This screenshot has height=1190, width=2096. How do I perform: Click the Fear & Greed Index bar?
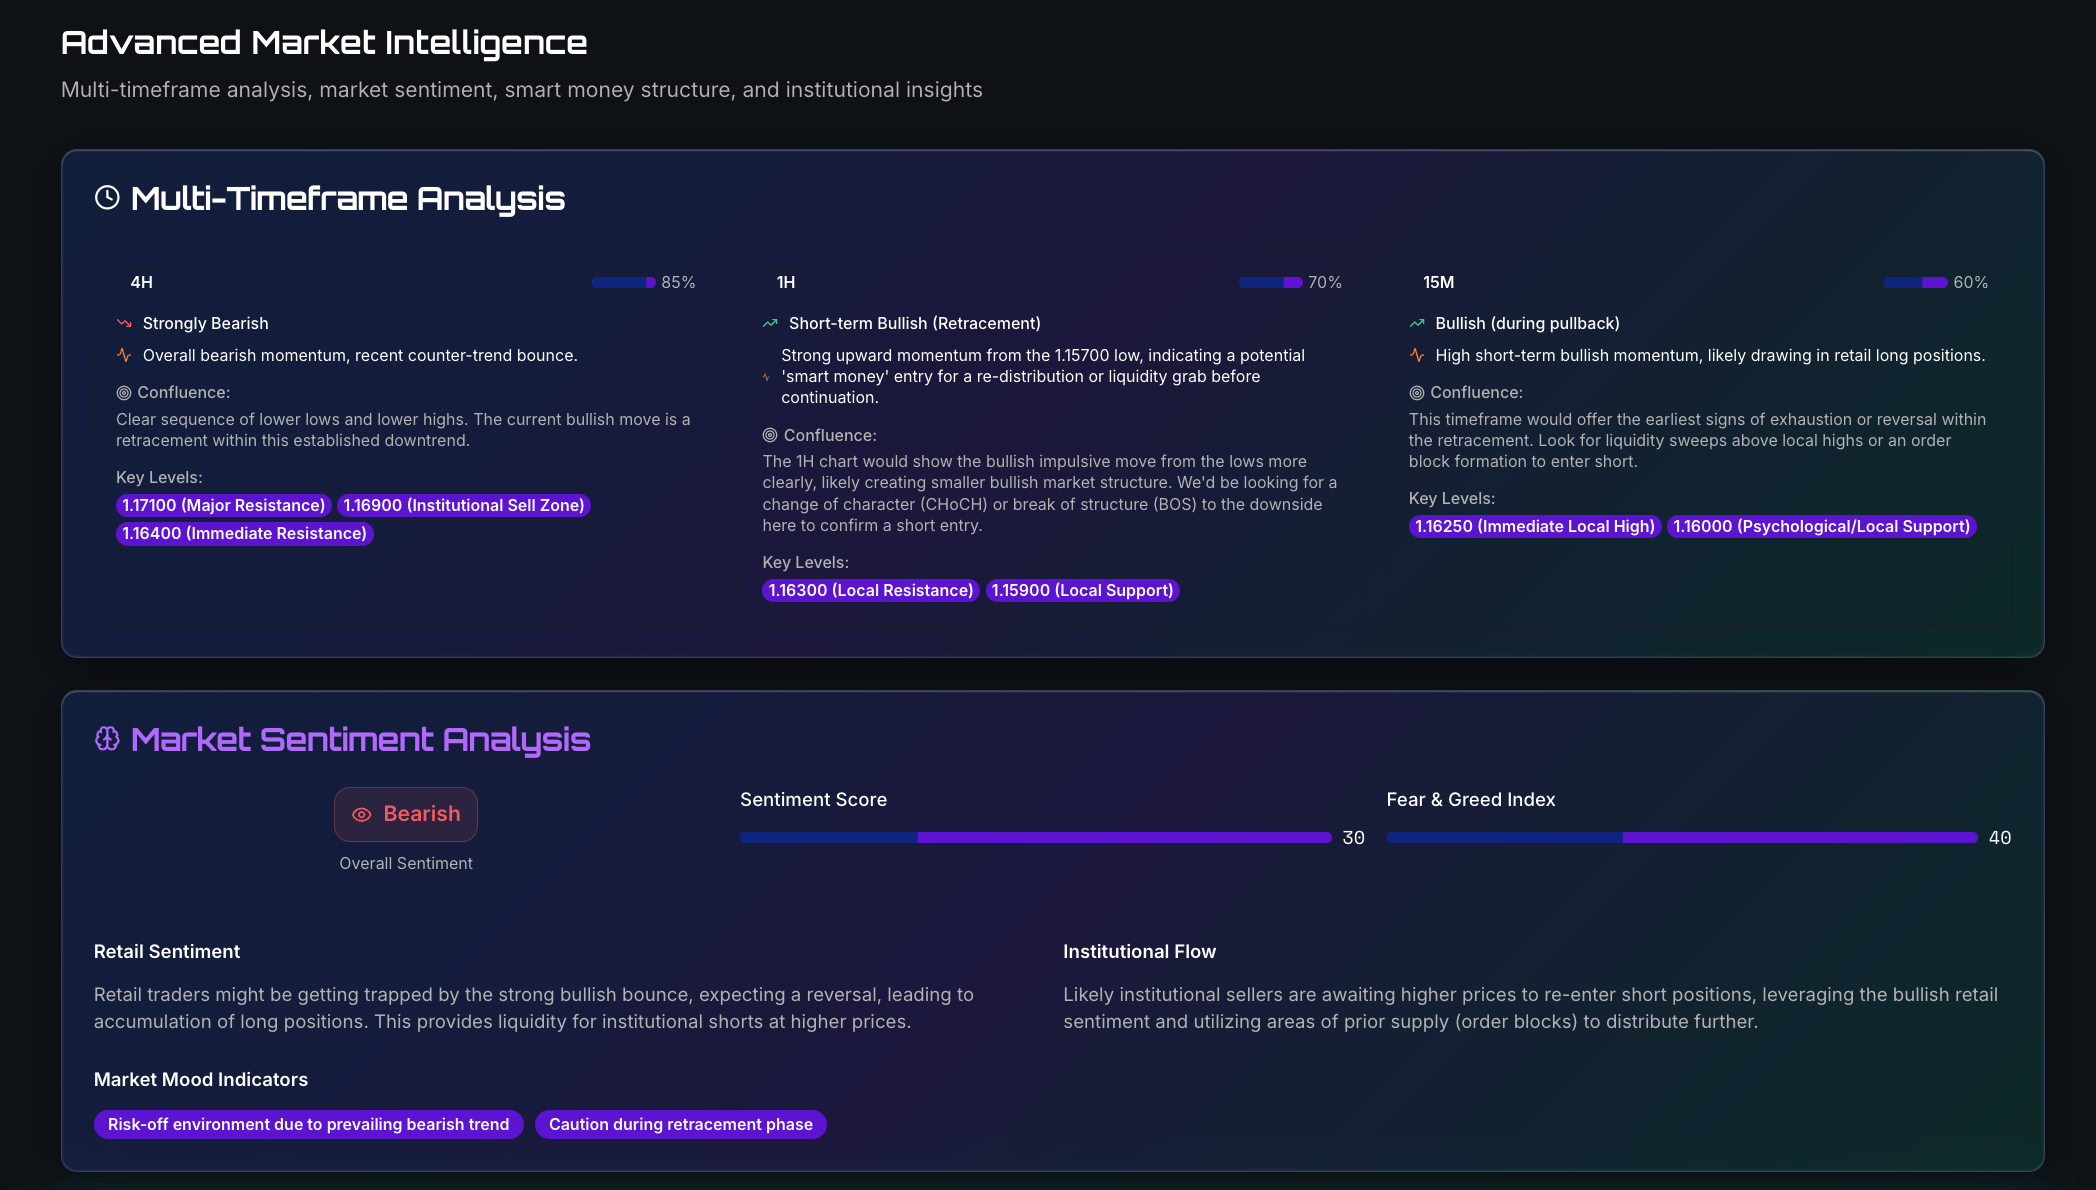pyautogui.click(x=1681, y=837)
